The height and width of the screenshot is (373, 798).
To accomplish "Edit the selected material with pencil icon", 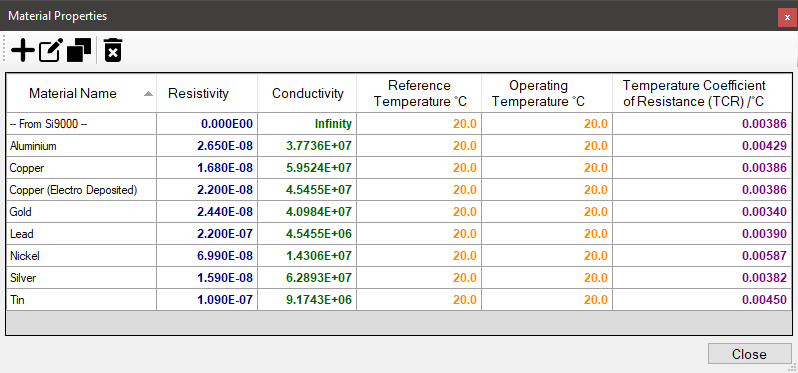I will [51, 50].
